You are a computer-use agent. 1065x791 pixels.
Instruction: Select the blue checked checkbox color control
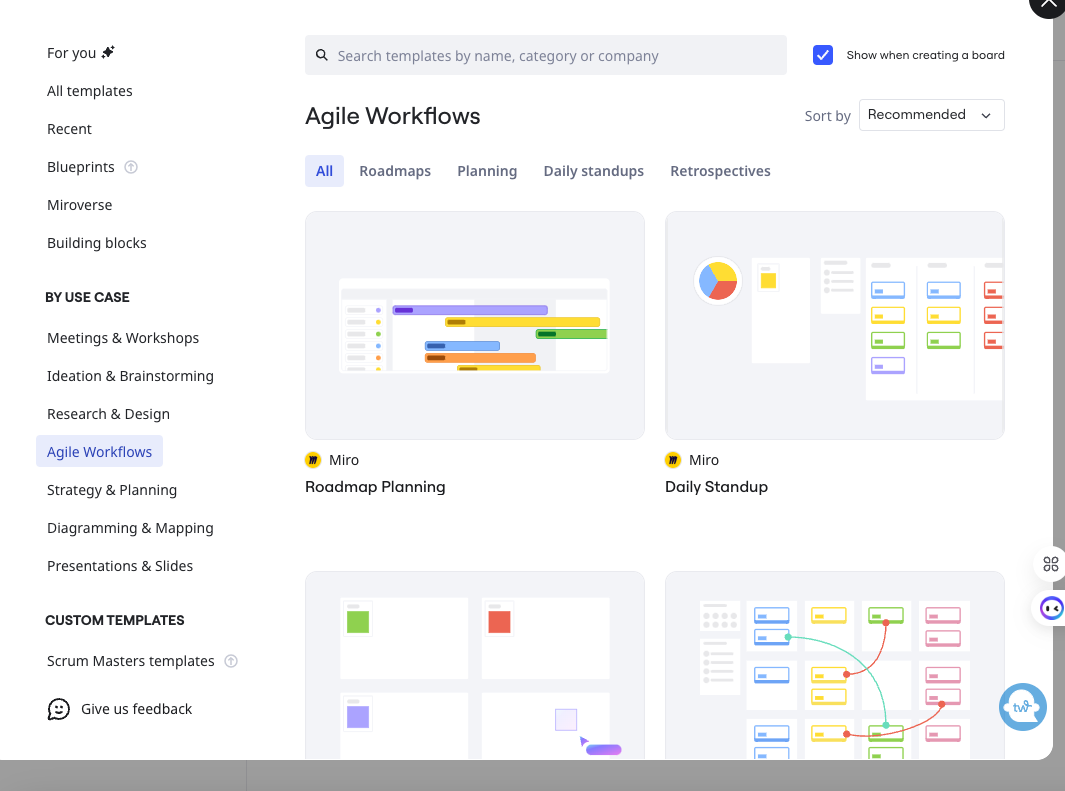click(822, 55)
